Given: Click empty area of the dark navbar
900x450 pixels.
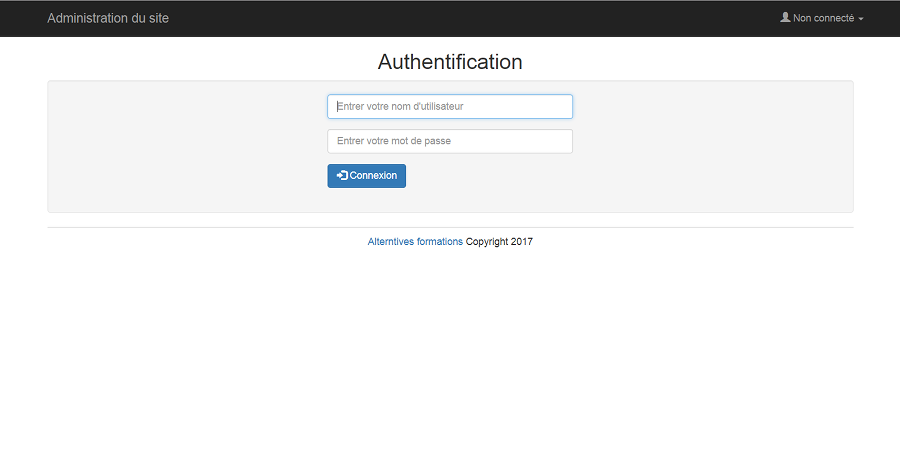Looking at the screenshot, I should pyautogui.click(x=450, y=18).
